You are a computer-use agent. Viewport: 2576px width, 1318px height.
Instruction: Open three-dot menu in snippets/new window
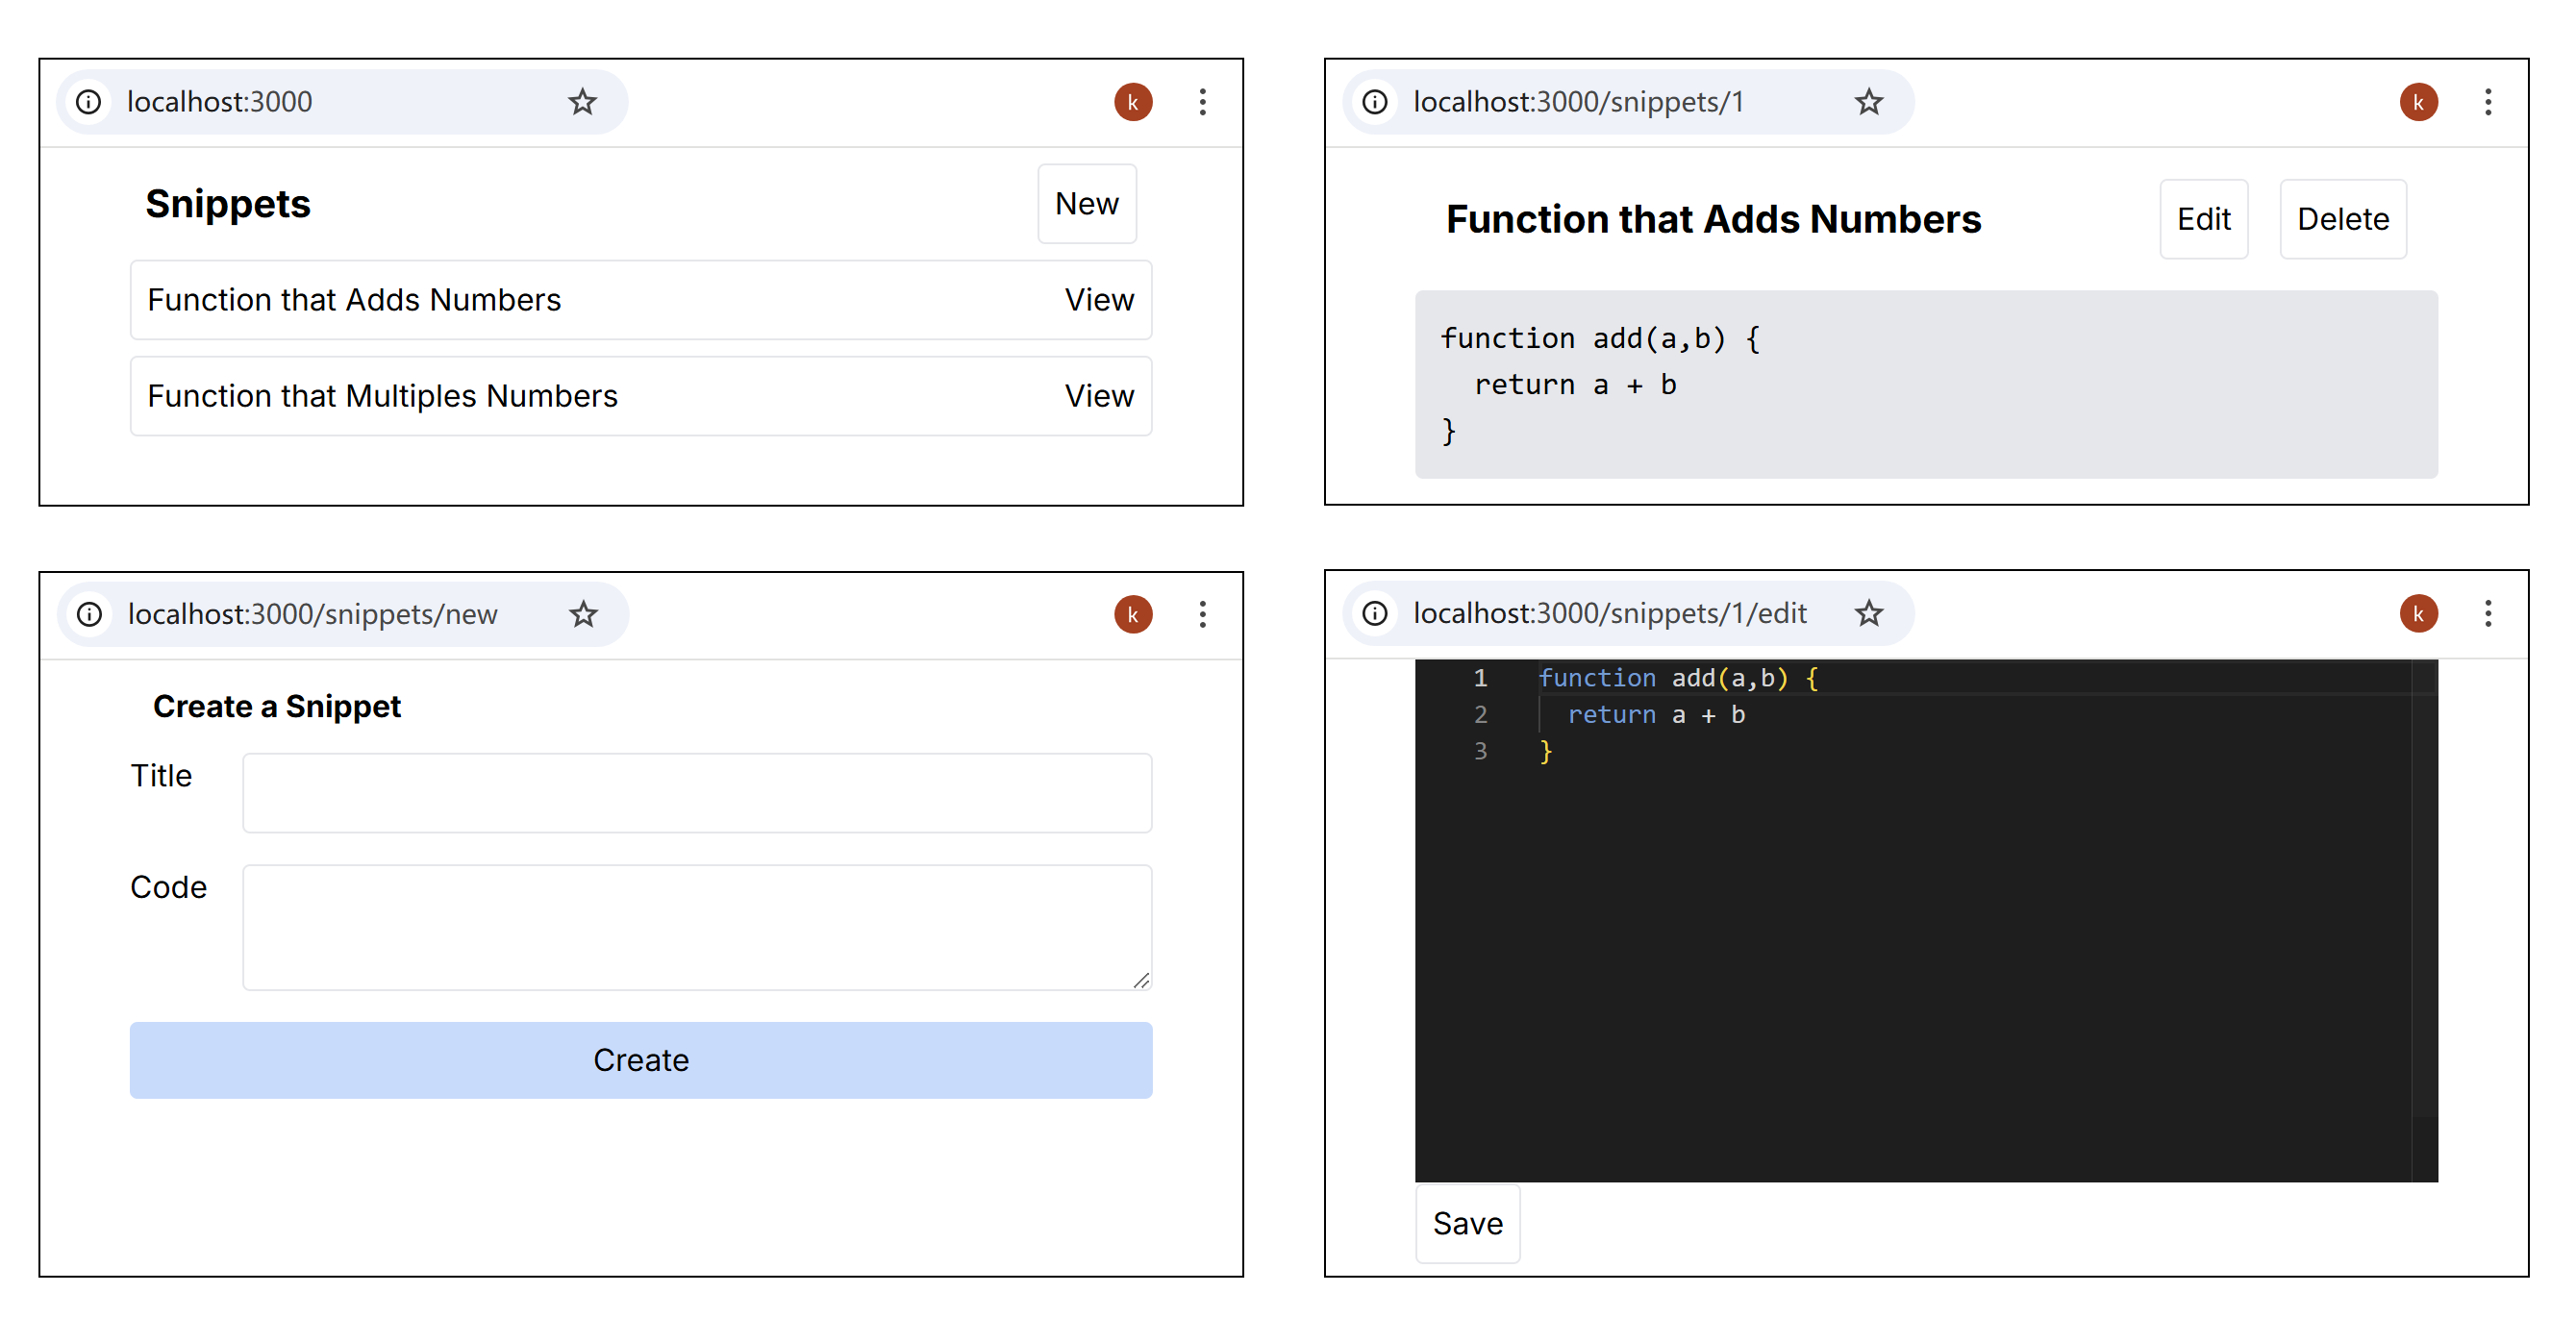[1202, 614]
